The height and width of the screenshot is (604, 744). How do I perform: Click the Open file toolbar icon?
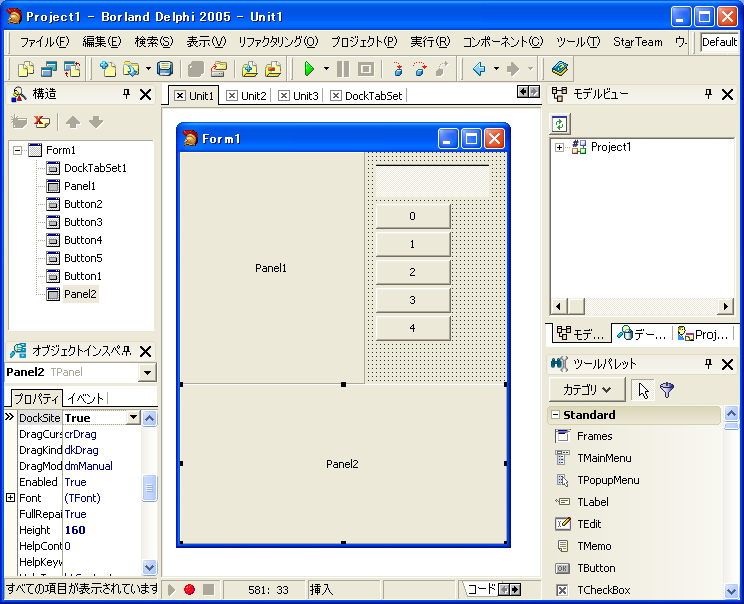point(130,69)
